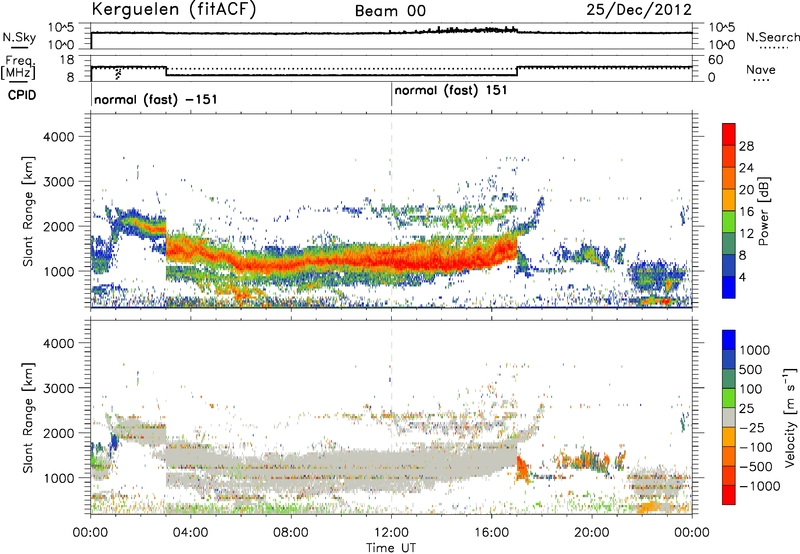Click the "Velocity [m s⁻¹]" colorbar title
The width and height of the screenshot is (800, 554).
tap(790, 417)
